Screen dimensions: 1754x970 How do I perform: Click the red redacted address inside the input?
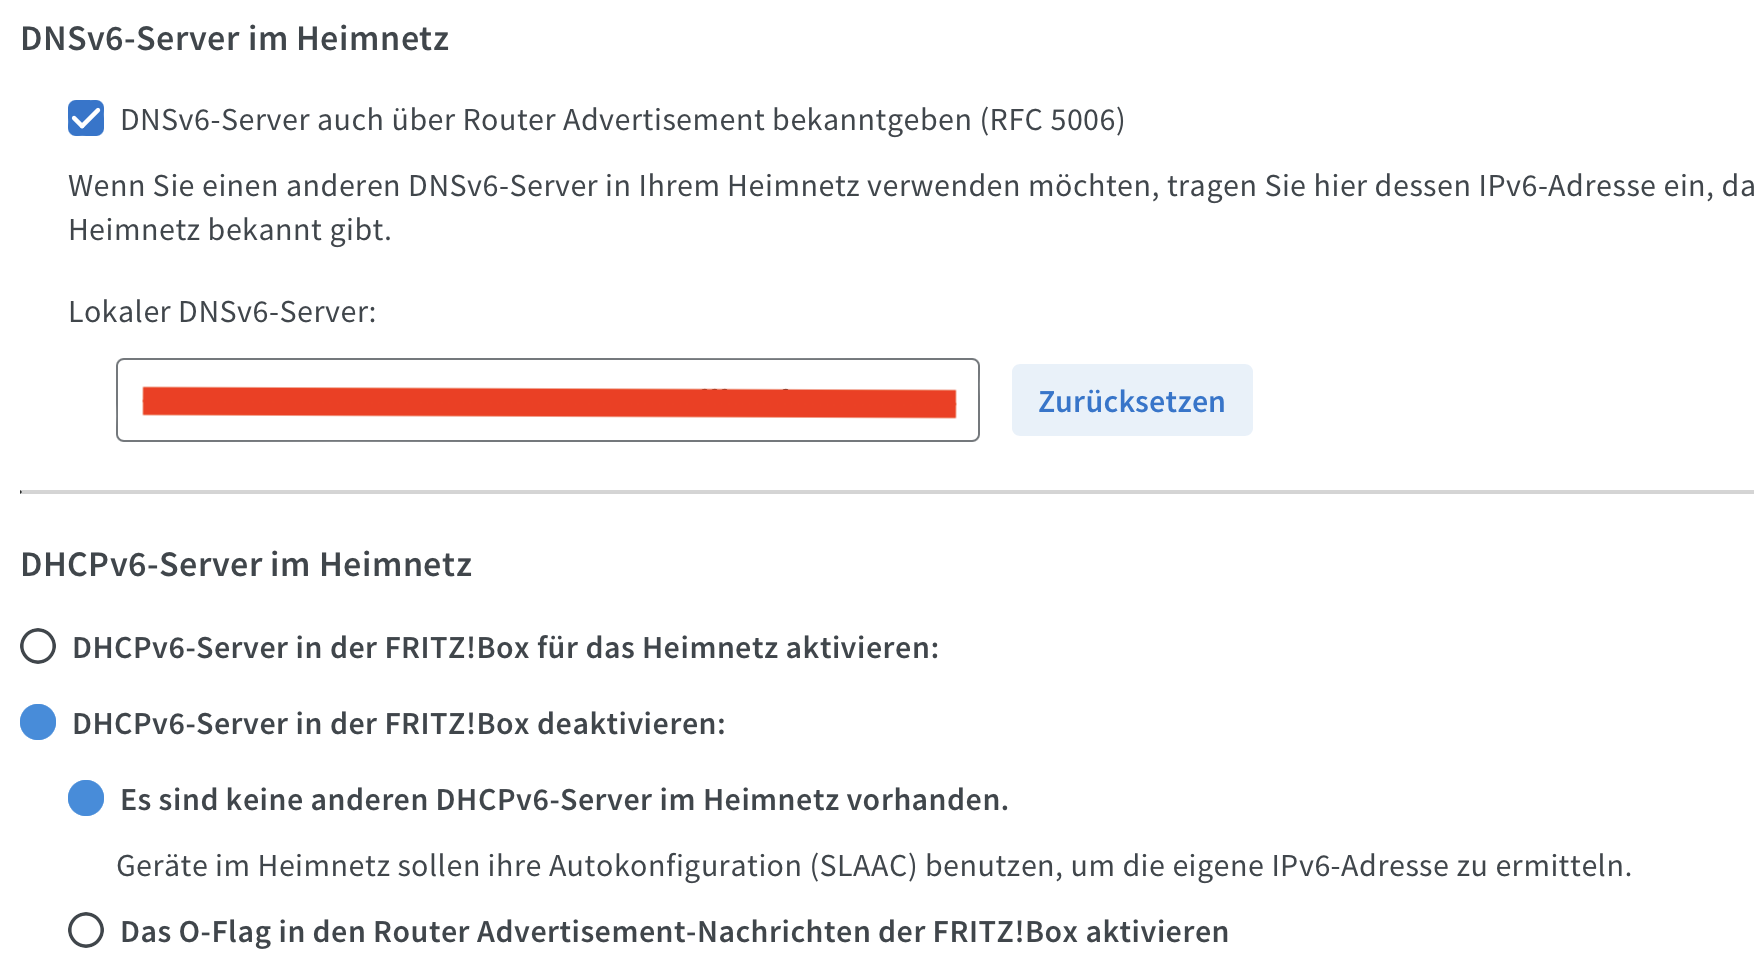(x=549, y=402)
